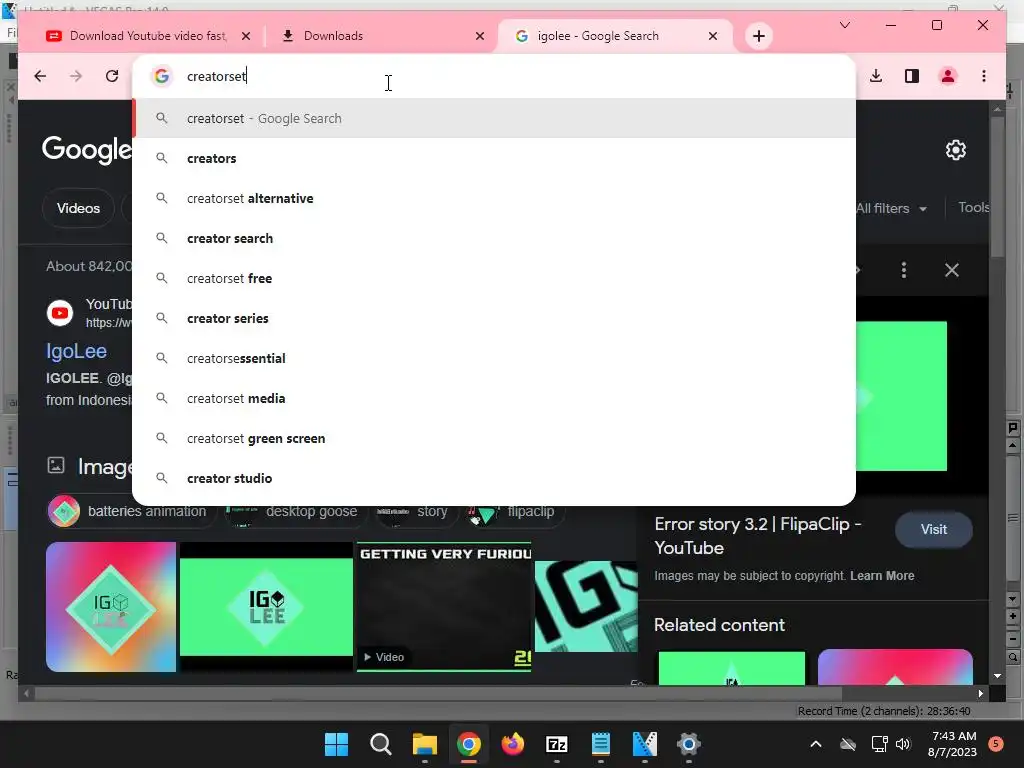Open Chrome's three-dot menu
This screenshot has width=1024, height=768.
click(x=984, y=76)
